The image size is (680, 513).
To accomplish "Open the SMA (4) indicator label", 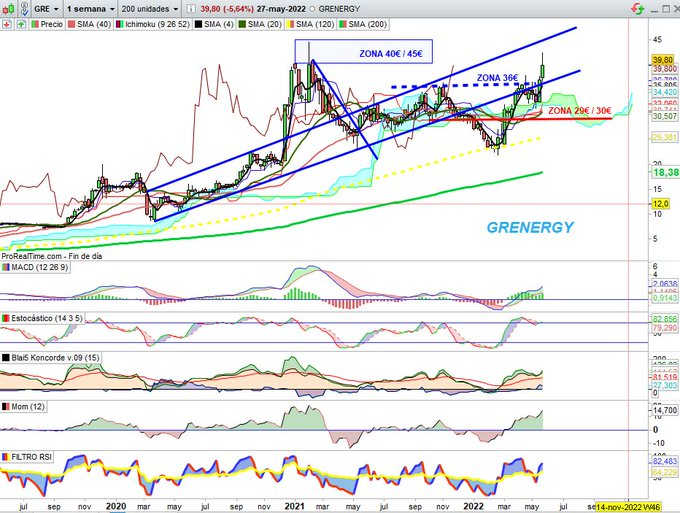I will tap(214, 24).
